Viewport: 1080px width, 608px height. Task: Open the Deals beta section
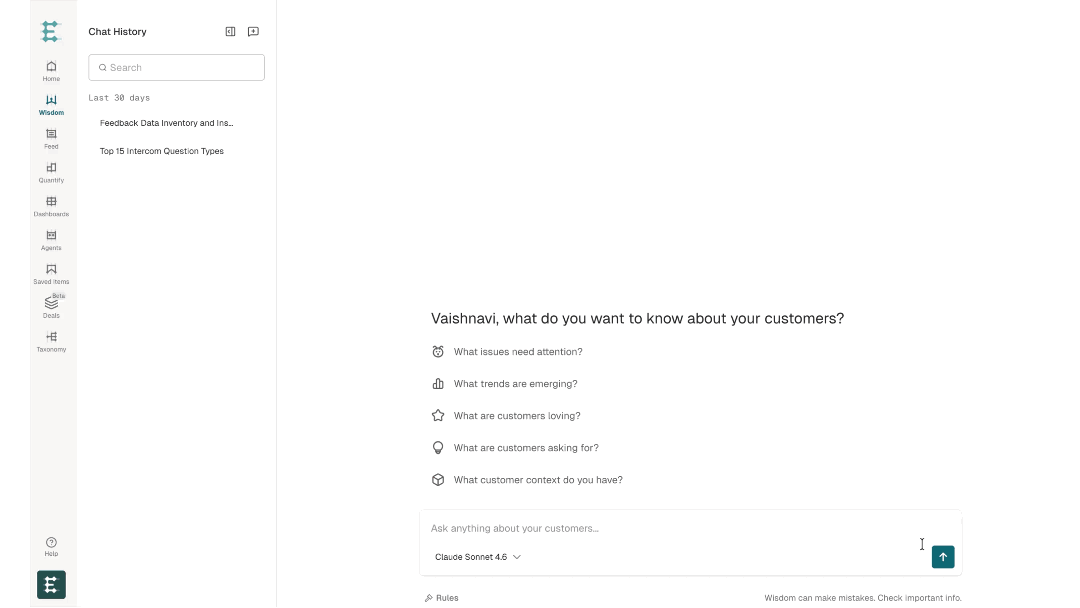pos(51,307)
